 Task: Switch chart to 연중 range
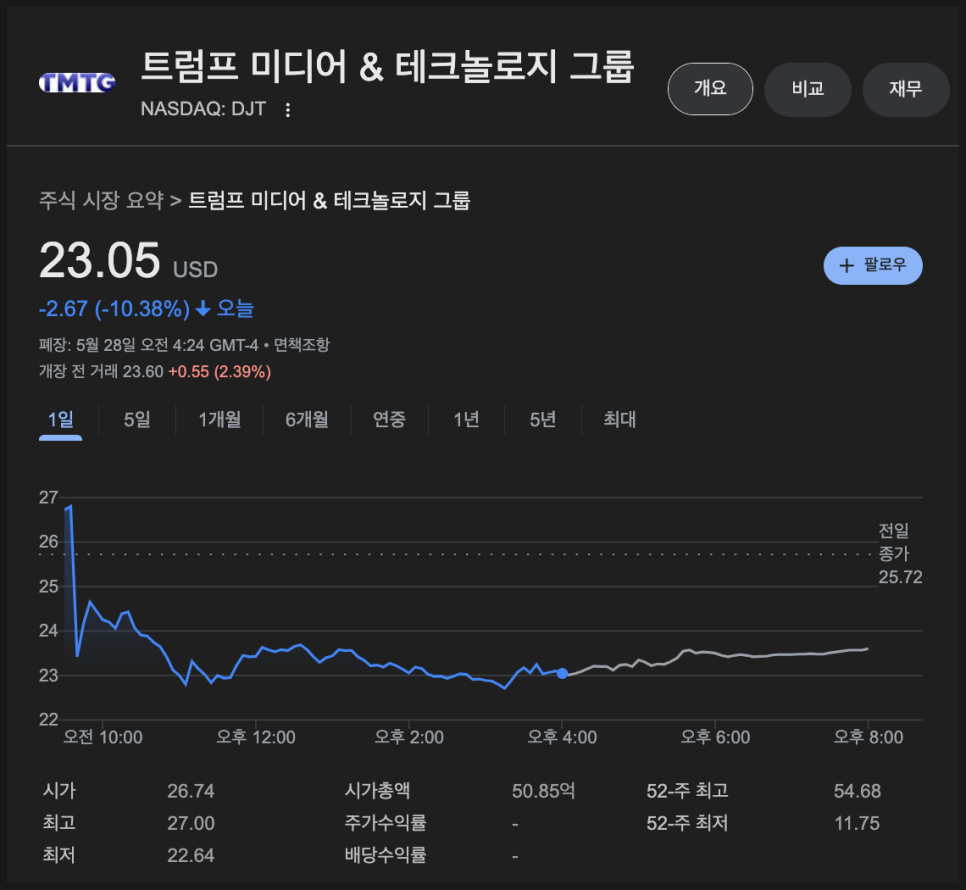pyautogui.click(x=389, y=419)
